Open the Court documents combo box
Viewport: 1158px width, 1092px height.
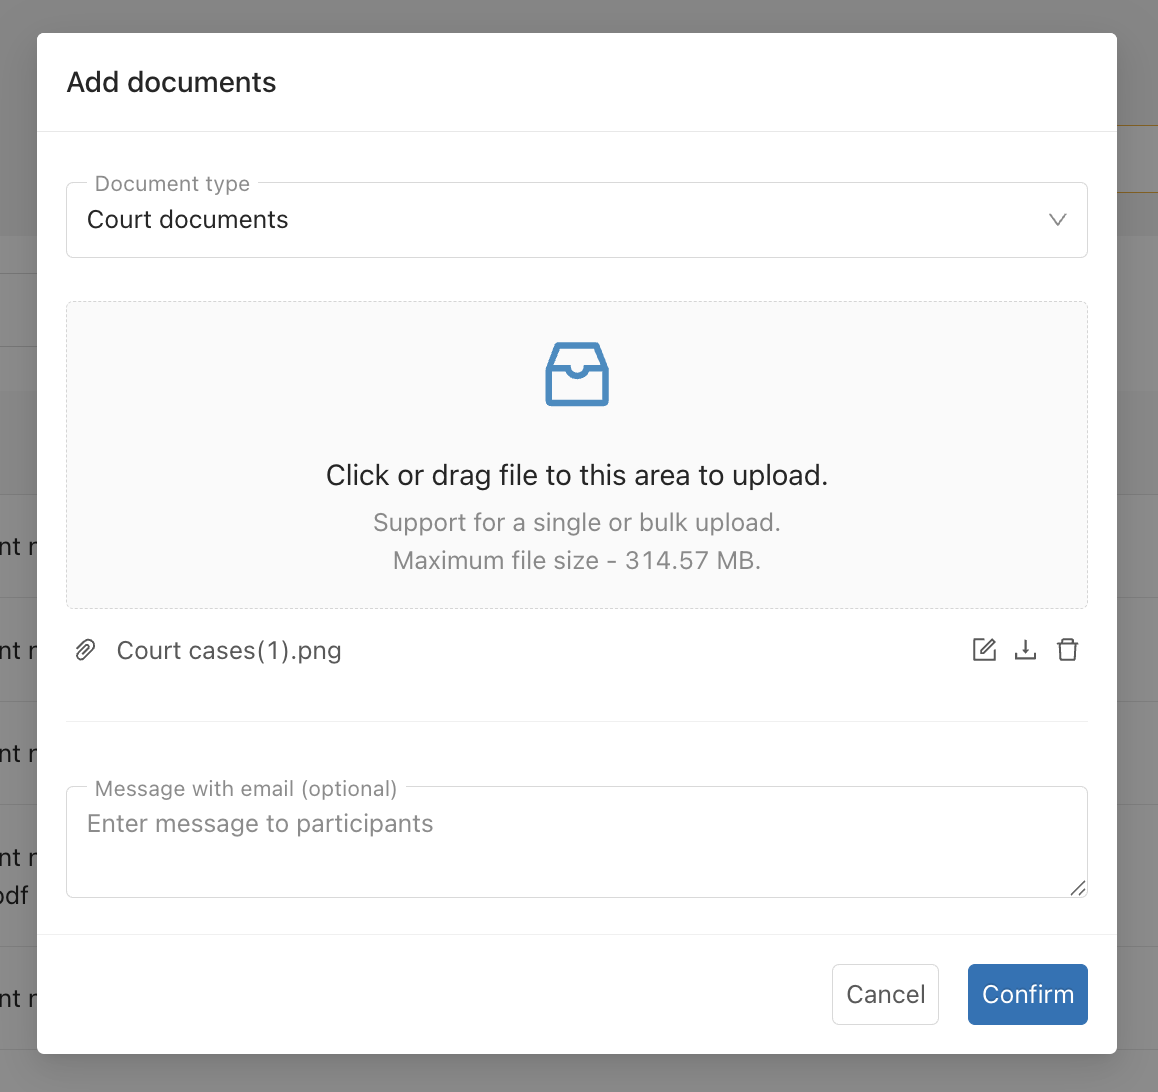pyautogui.click(x=577, y=220)
